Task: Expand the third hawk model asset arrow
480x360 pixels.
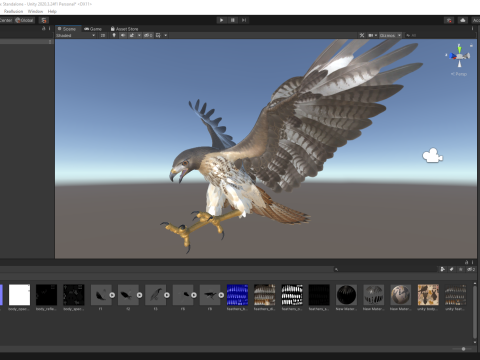Action: tap(167, 295)
